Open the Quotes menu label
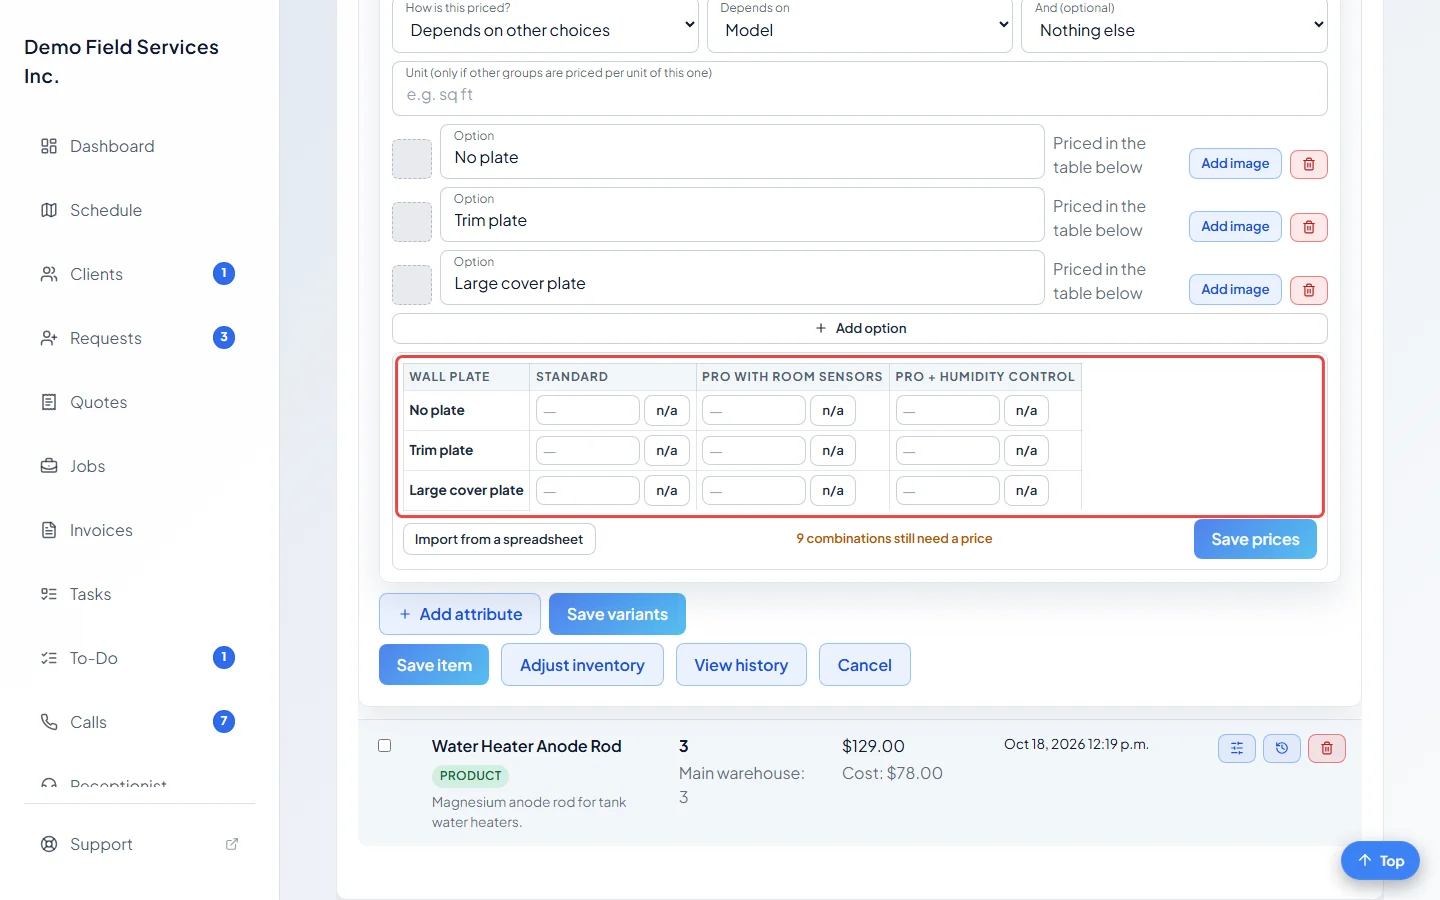 click(98, 402)
